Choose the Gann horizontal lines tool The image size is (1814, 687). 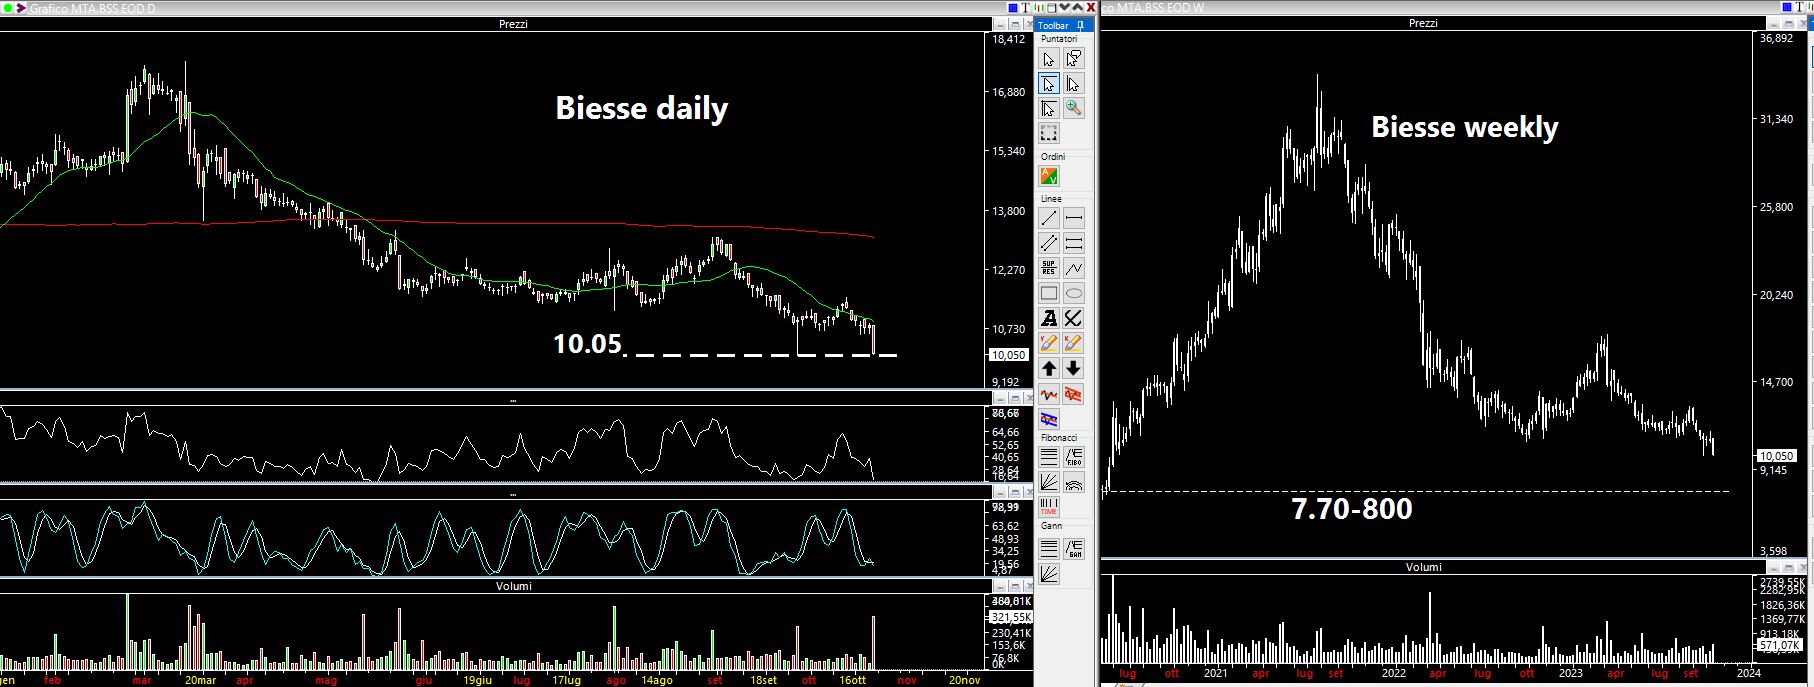tap(1048, 548)
